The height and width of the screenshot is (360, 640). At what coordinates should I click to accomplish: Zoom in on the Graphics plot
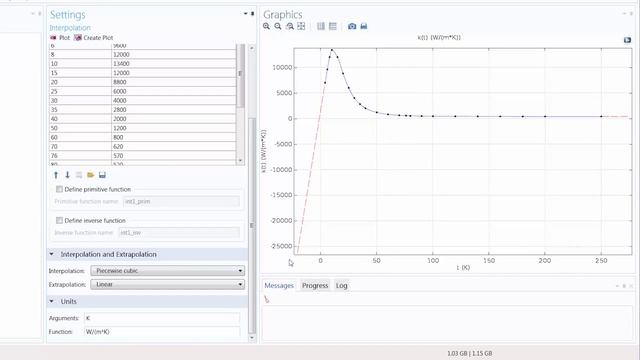point(267,26)
